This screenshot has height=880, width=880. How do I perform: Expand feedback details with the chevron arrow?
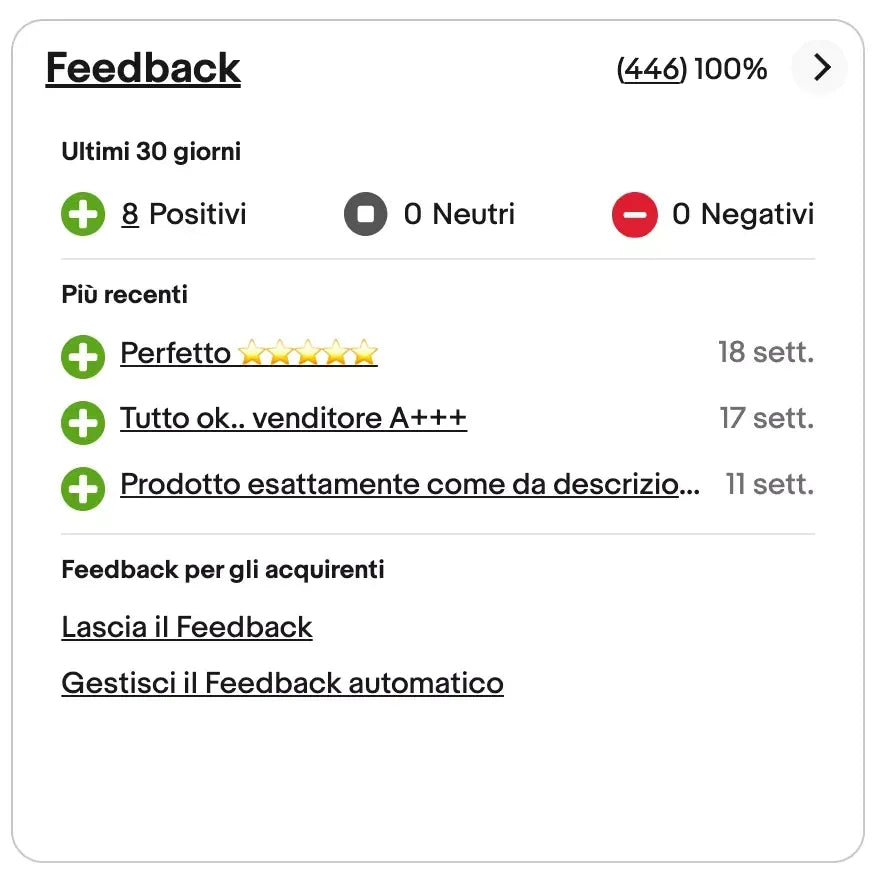click(820, 68)
